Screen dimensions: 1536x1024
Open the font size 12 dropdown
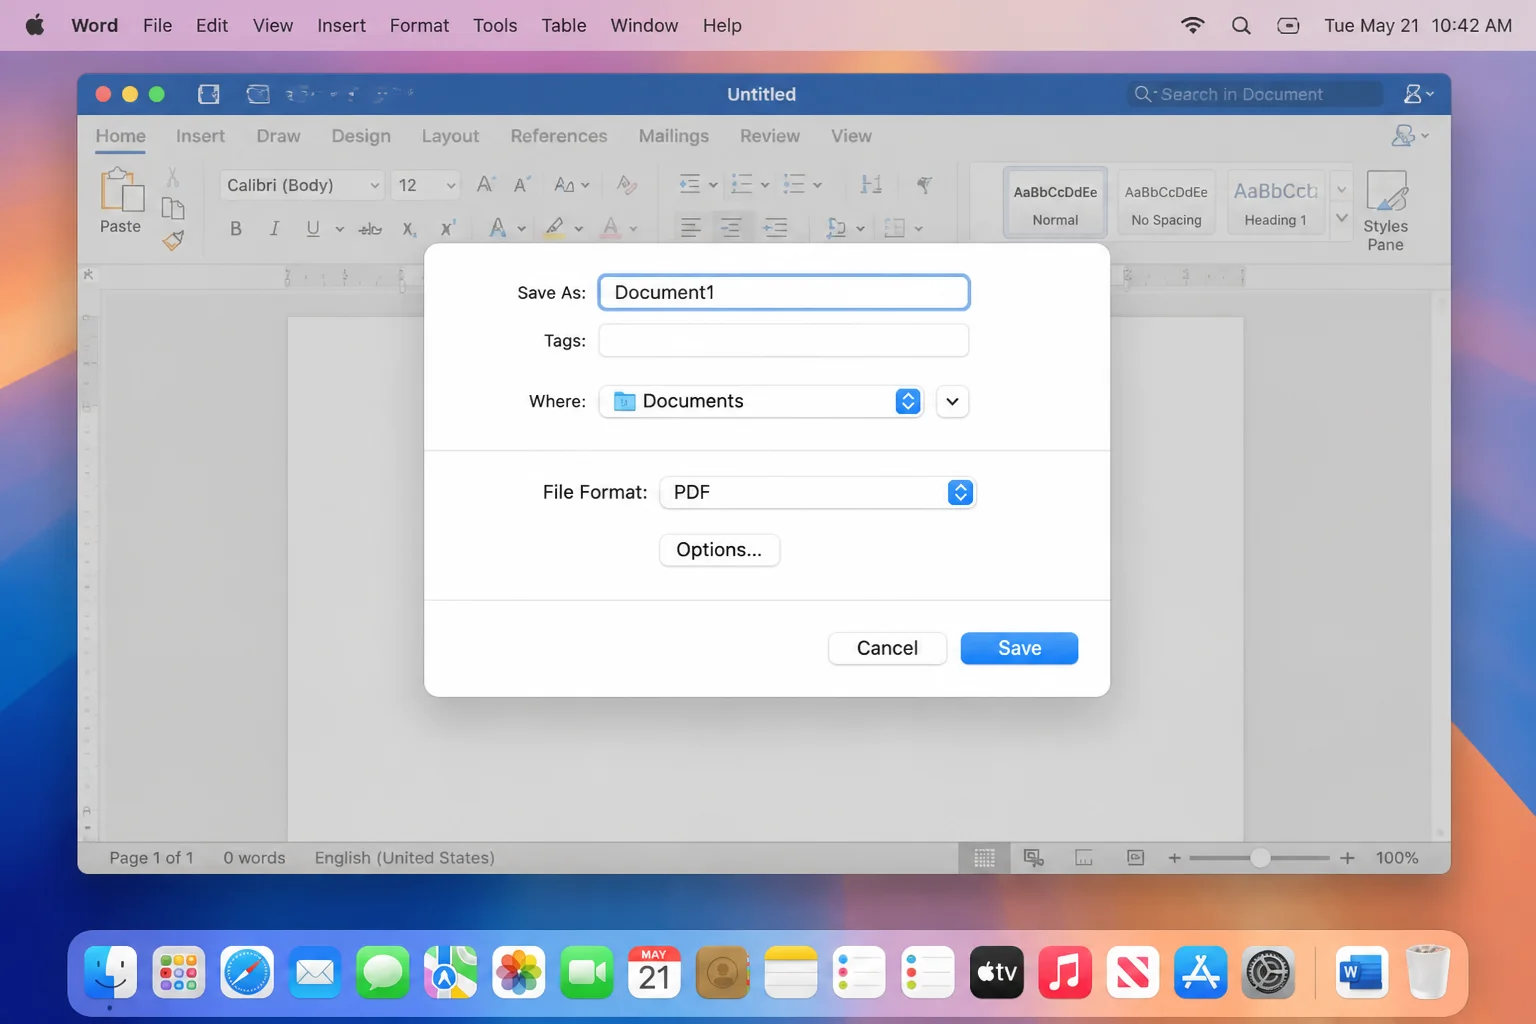click(425, 185)
